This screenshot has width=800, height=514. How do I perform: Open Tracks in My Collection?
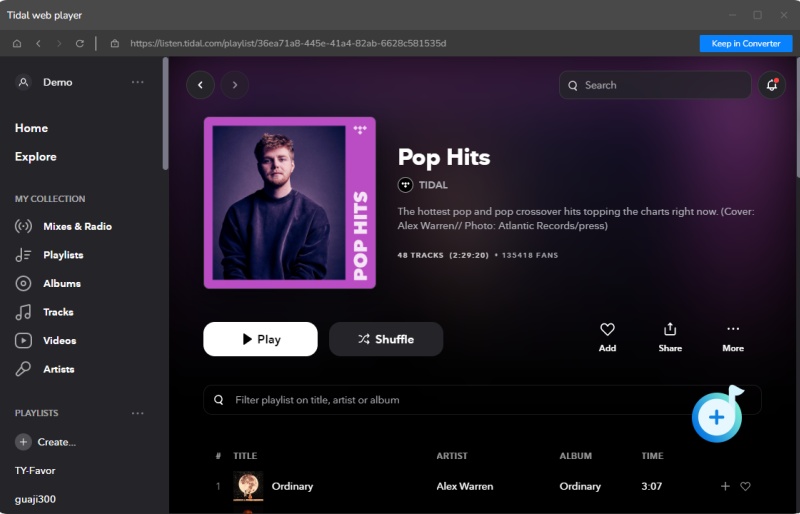44,312
